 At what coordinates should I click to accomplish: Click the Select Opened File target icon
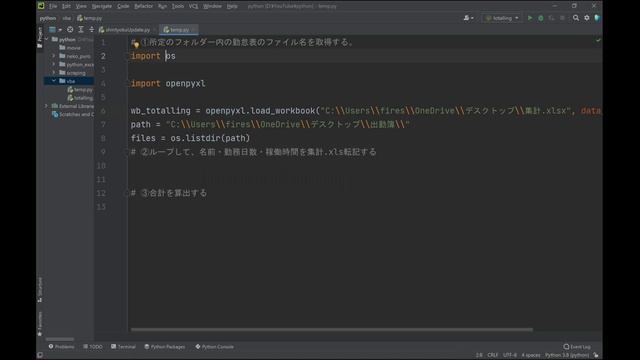coord(70,29)
